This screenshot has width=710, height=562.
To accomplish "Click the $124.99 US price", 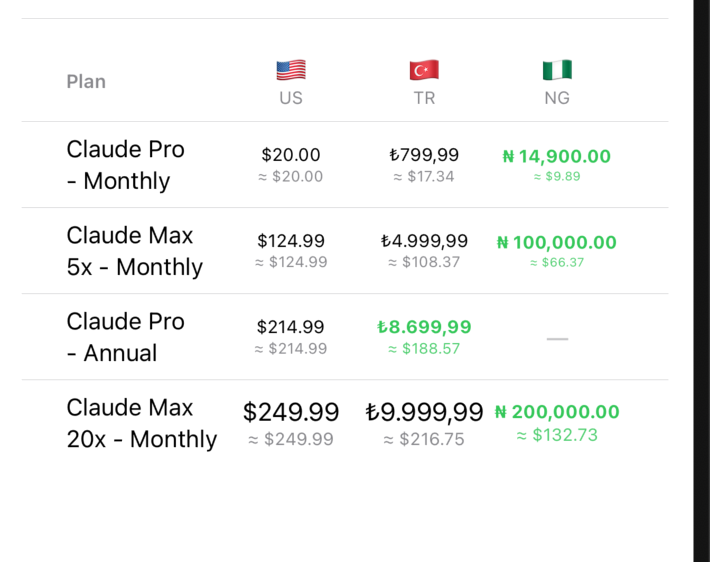I will (291, 241).
